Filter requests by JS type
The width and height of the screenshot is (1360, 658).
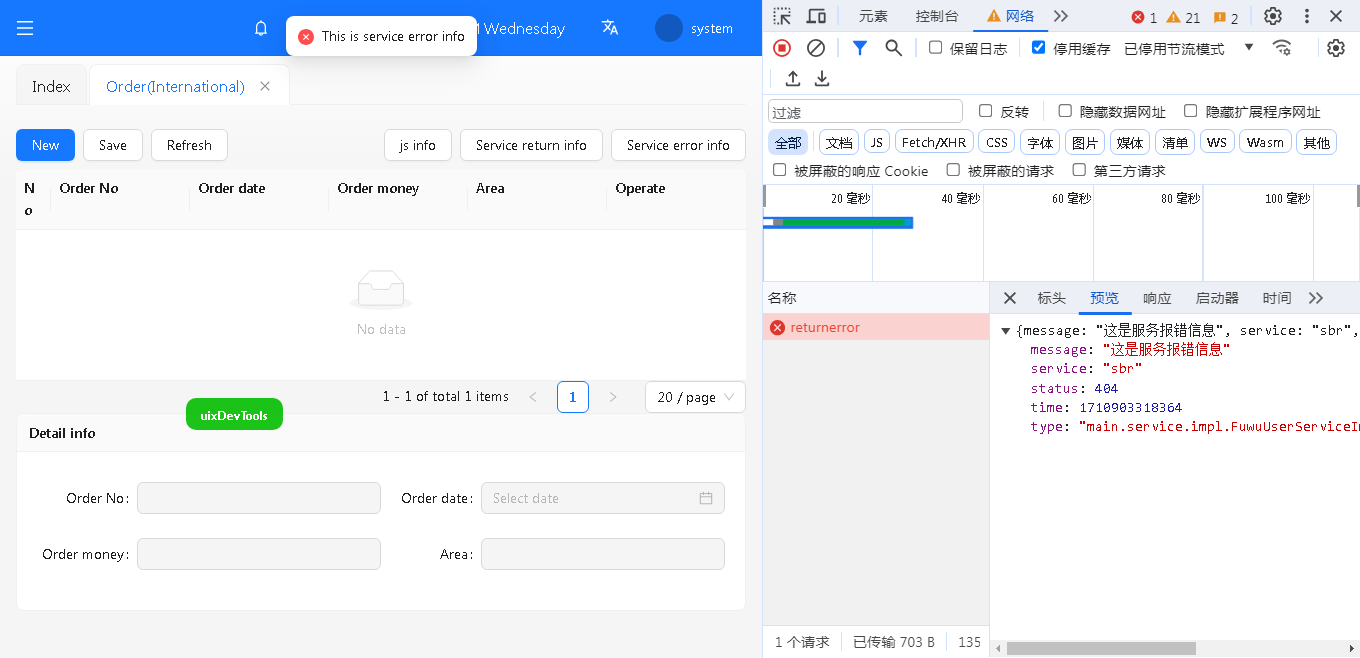(x=877, y=142)
